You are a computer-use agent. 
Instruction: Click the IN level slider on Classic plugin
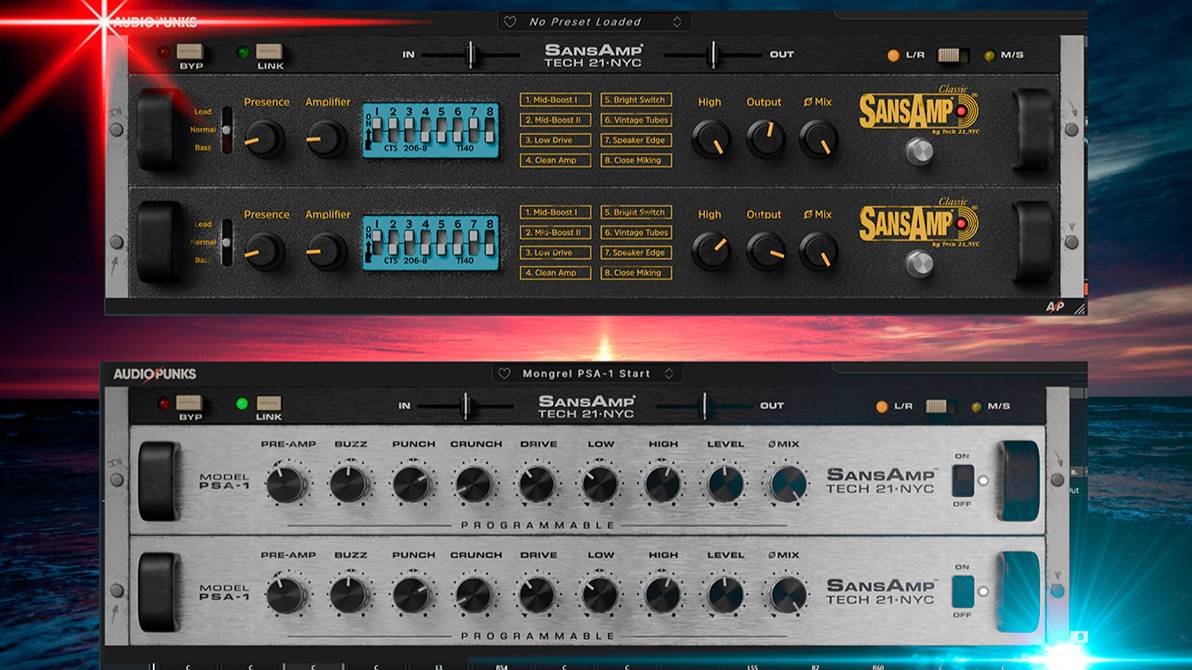click(x=471, y=55)
